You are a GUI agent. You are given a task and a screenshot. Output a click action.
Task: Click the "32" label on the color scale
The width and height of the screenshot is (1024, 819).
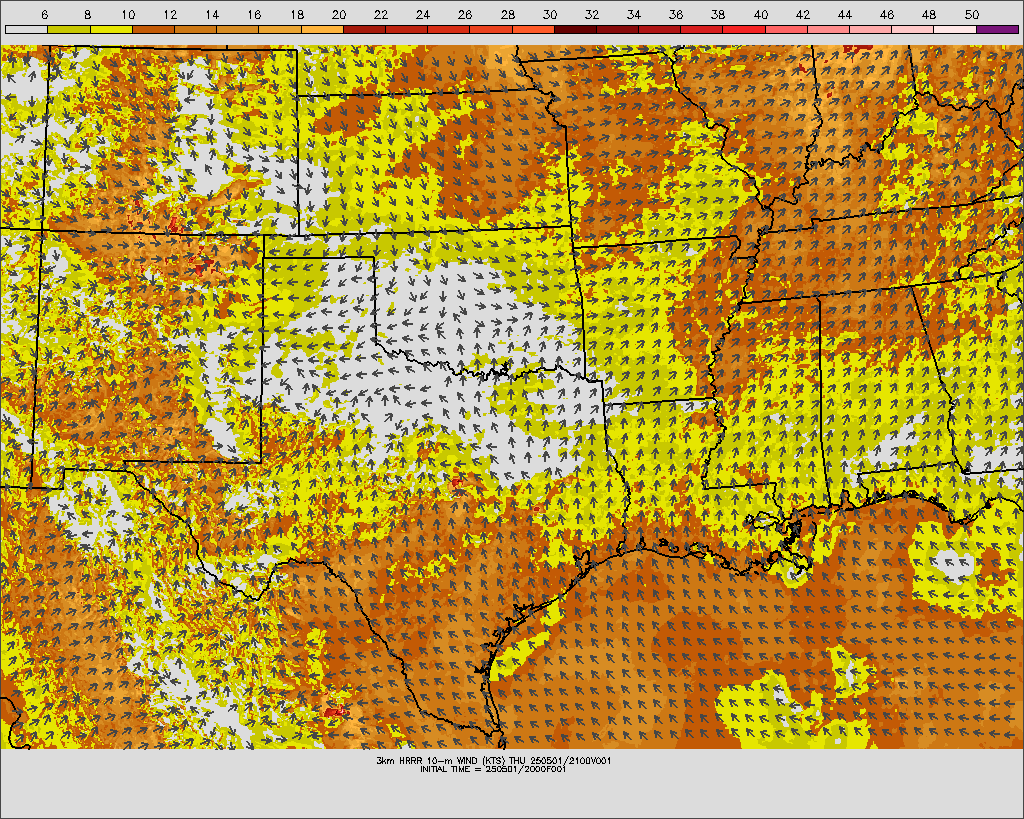coord(591,14)
